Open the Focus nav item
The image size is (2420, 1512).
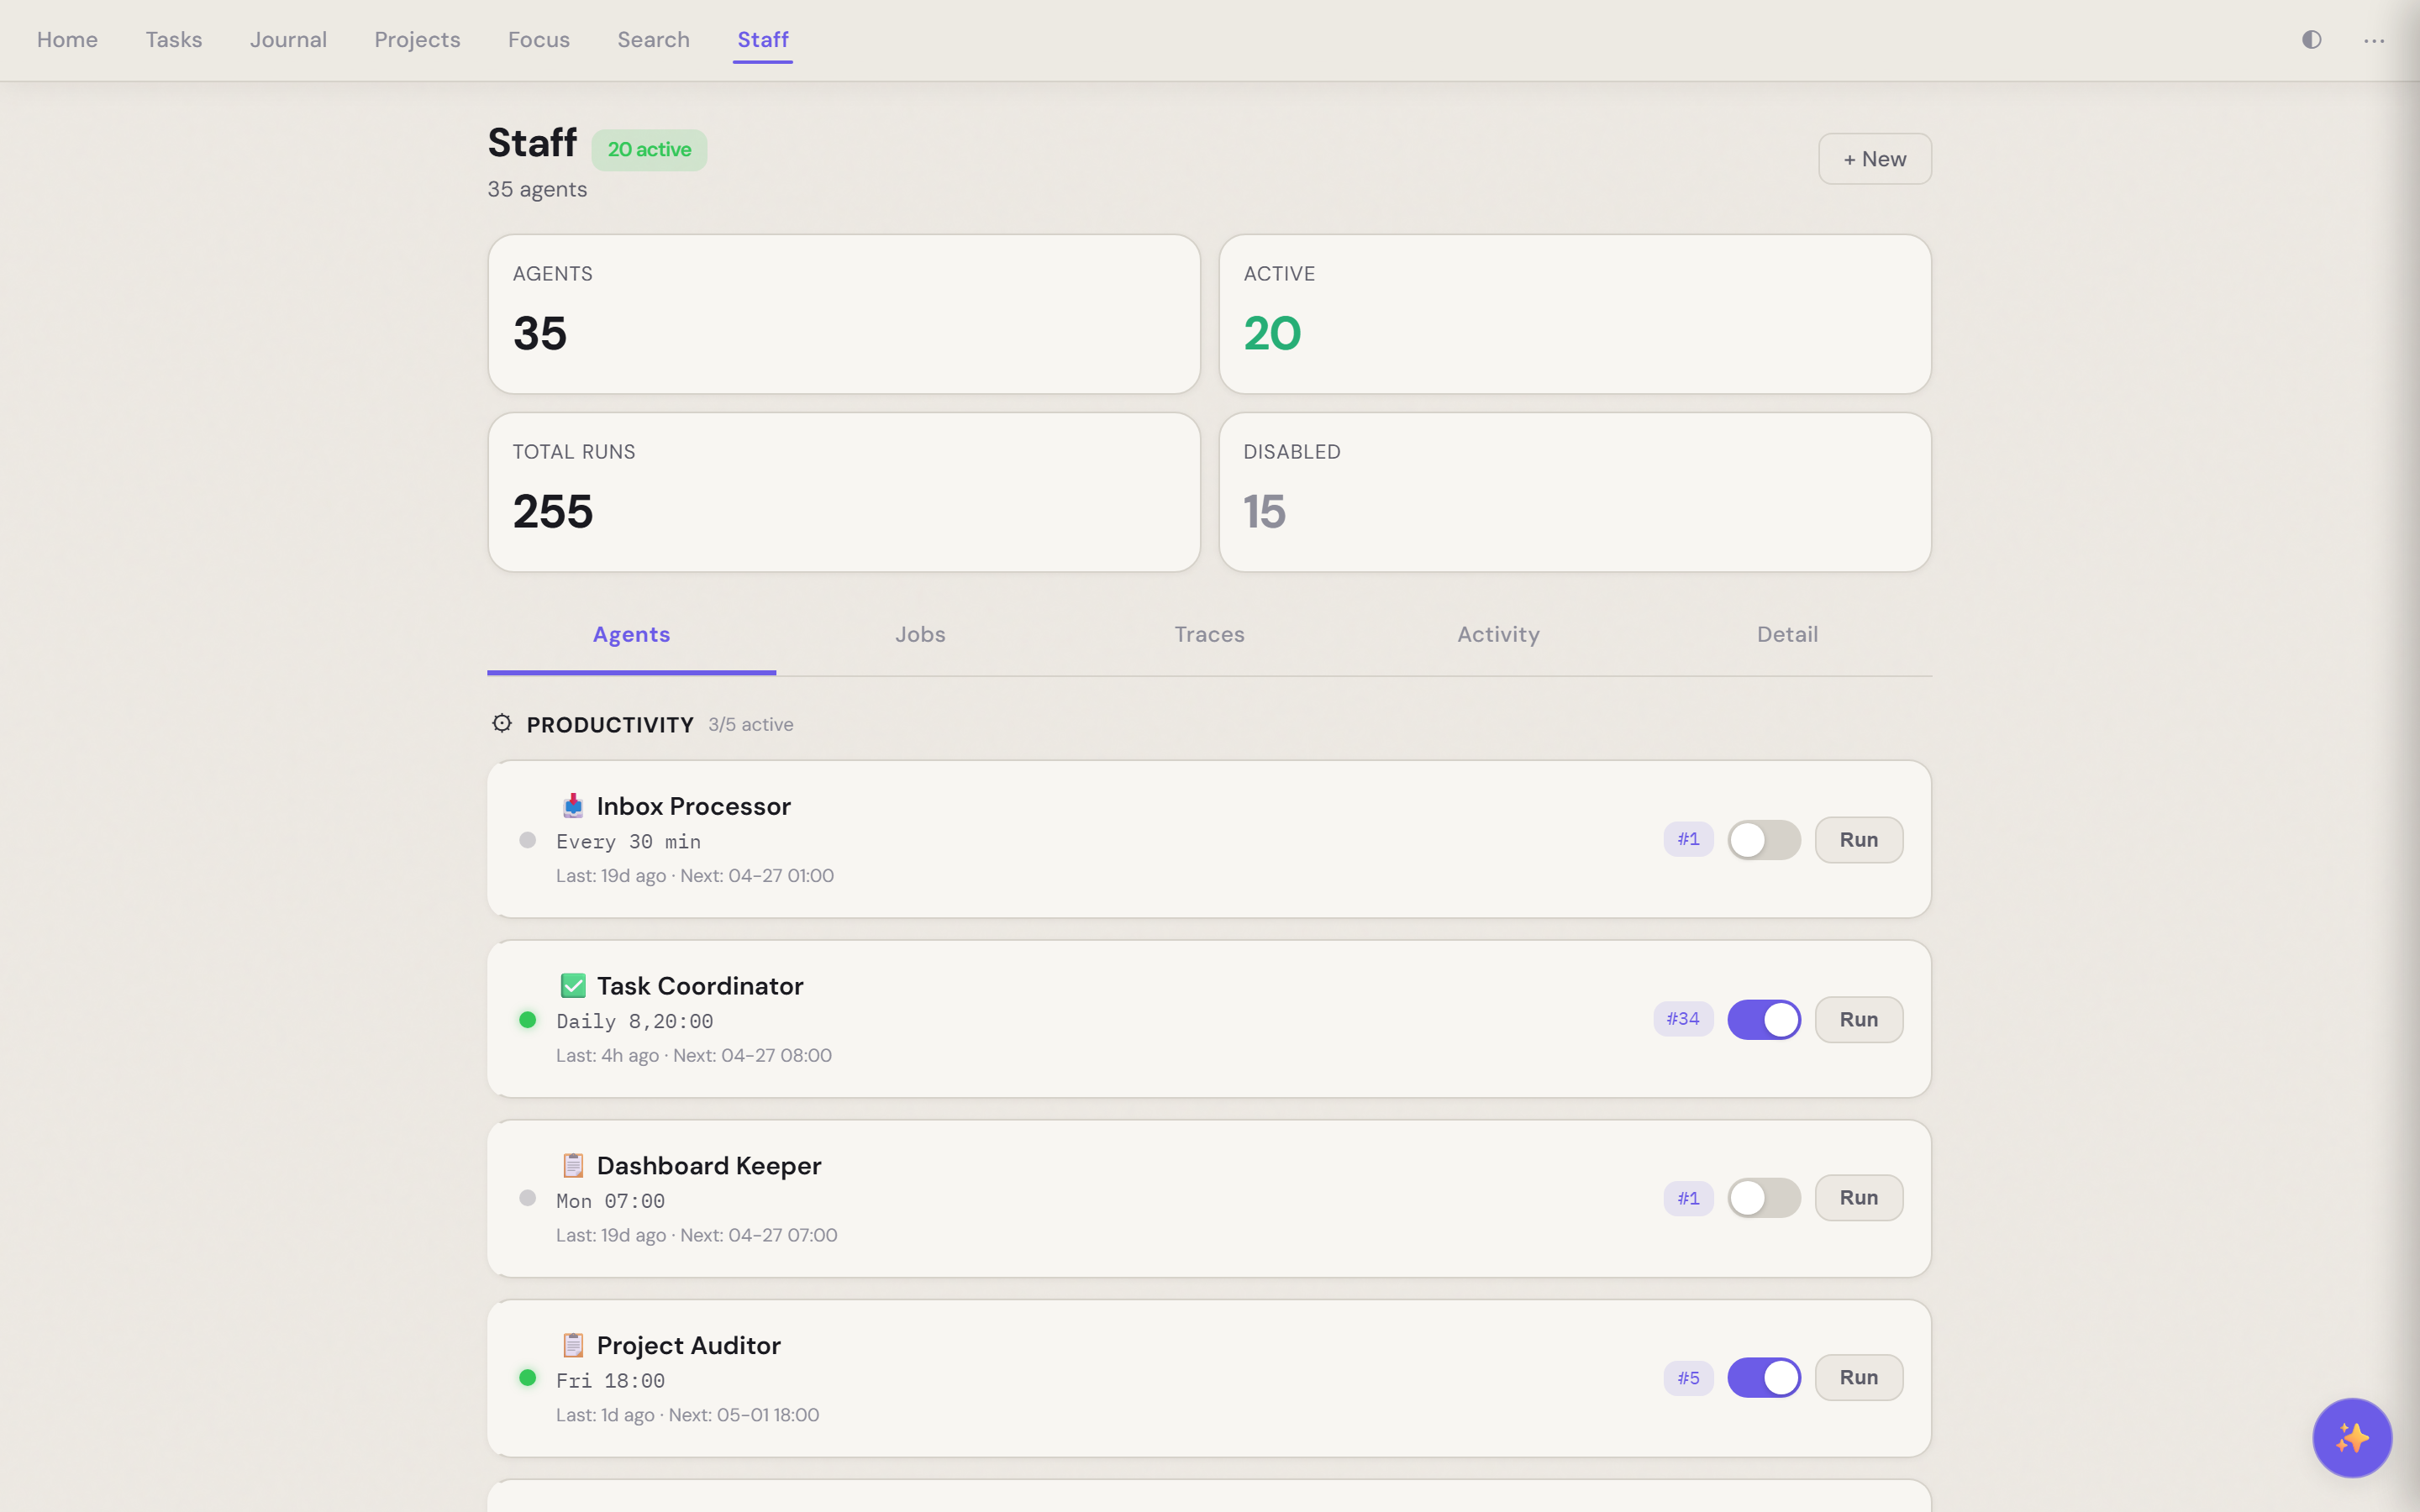(x=539, y=40)
